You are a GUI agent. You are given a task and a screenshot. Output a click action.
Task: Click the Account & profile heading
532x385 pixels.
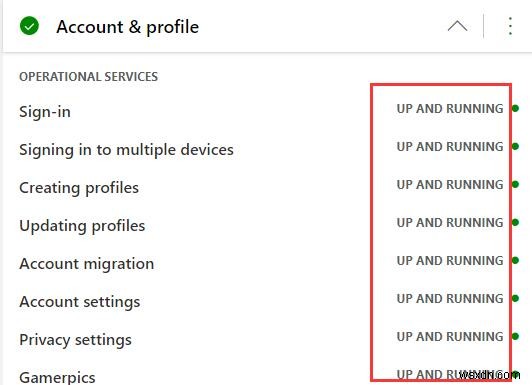click(x=128, y=27)
